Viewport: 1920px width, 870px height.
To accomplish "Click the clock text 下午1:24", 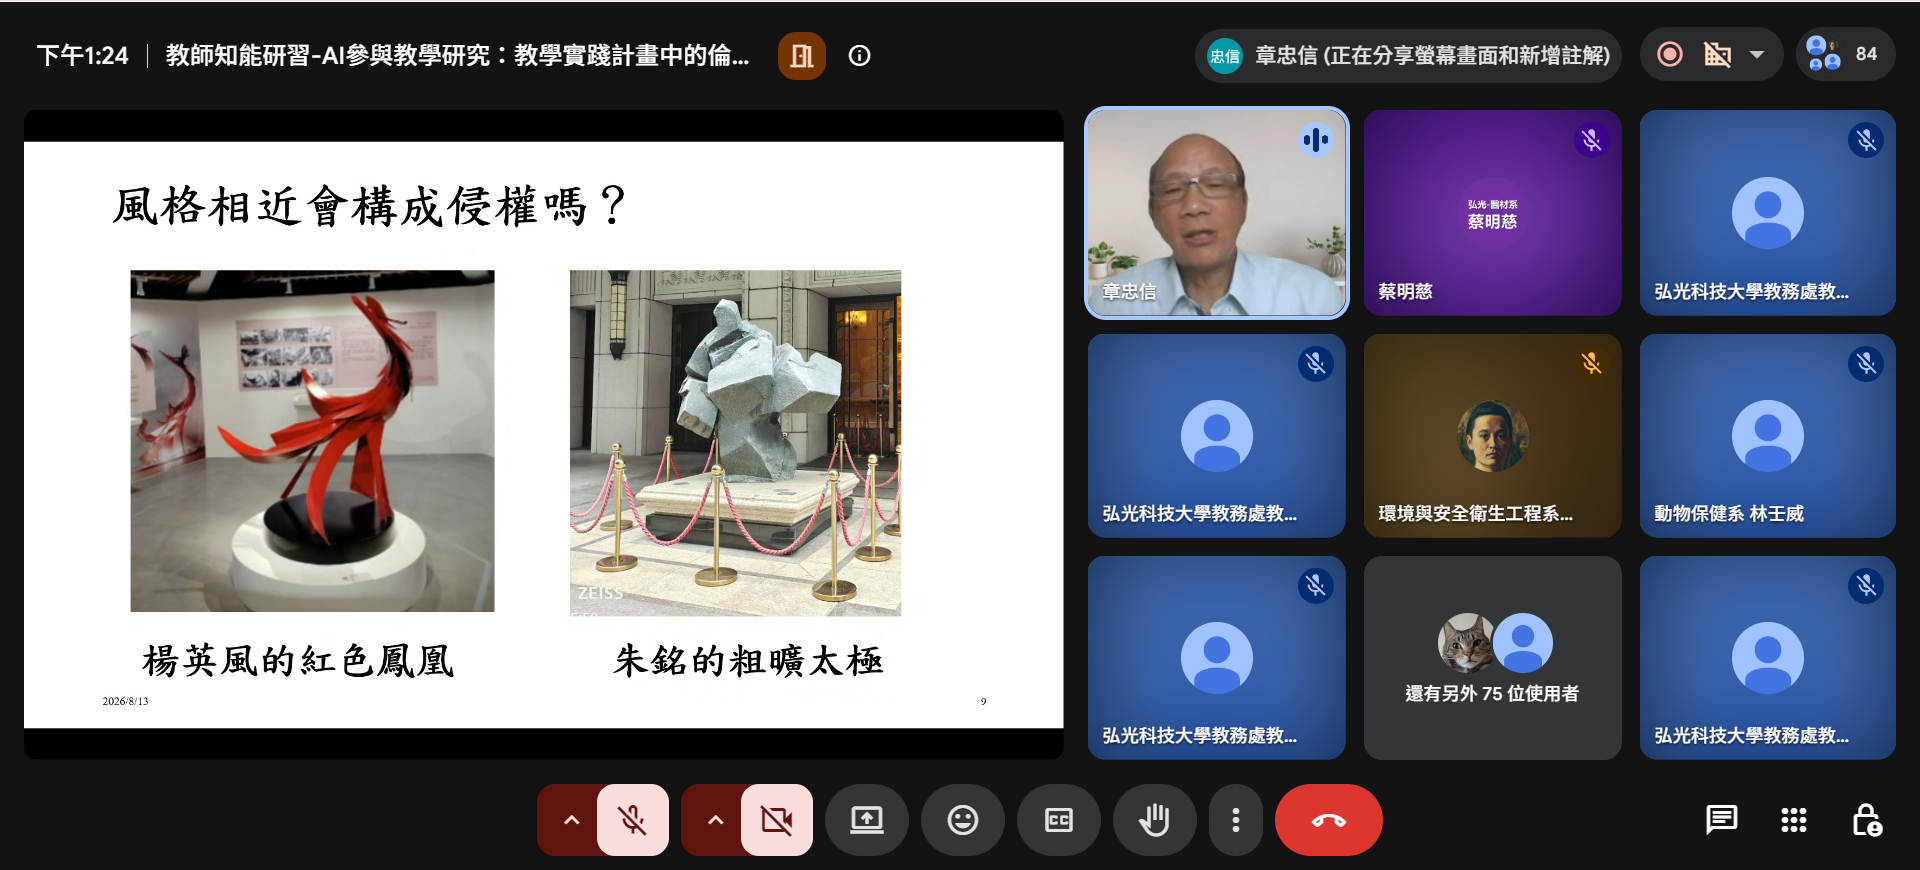I will [83, 55].
